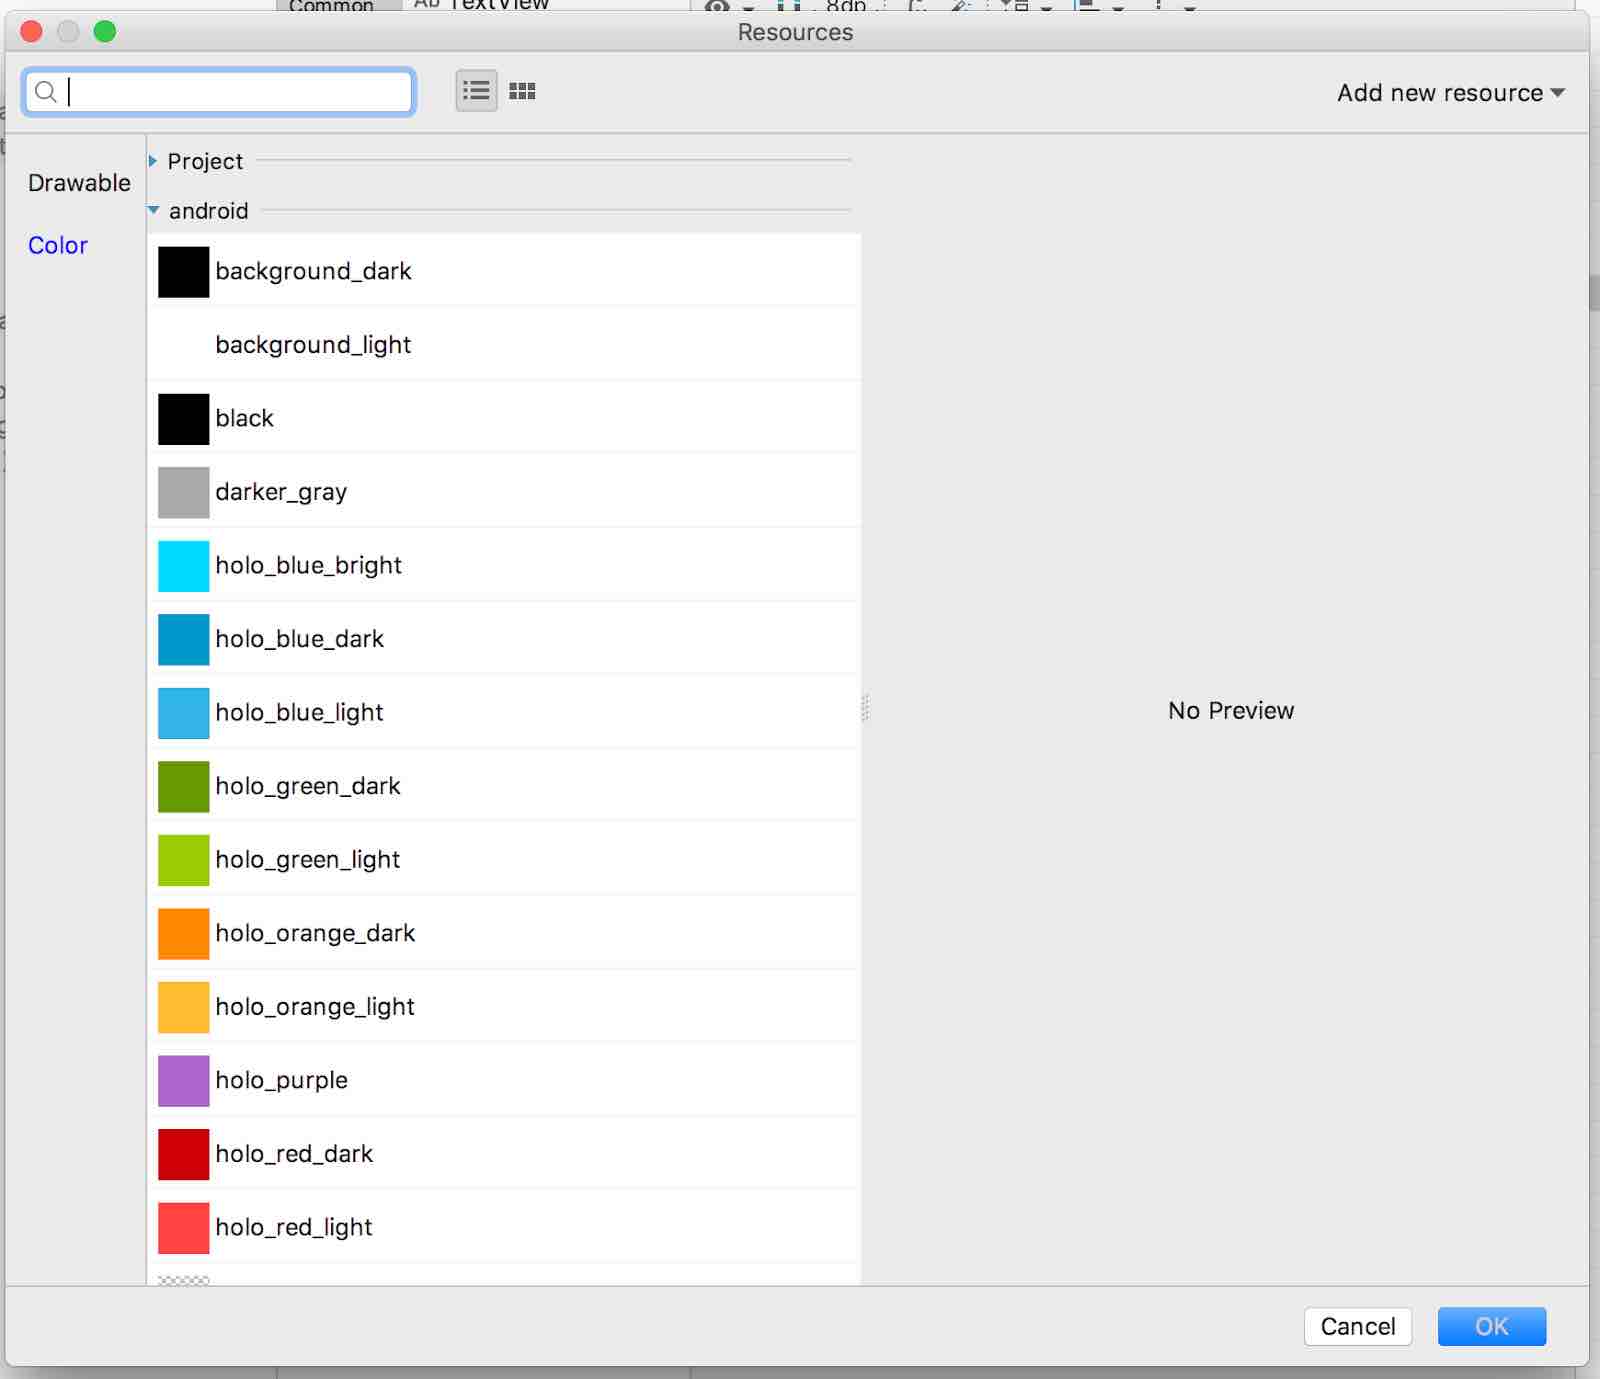The height and width of the screenshot is (1379, 1600).
Task: Switch to list view mode
Action: (476, 91)
